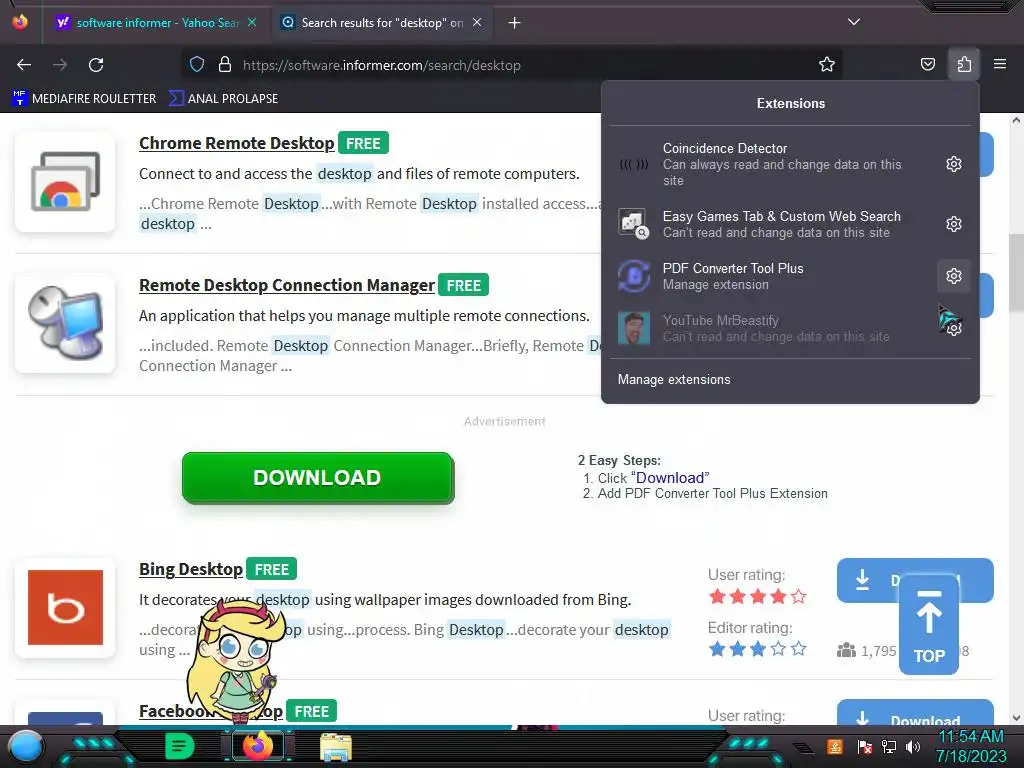This screenshot has height=768, width=1024.
Task: Toggle the Extensions puzzle-piece toolbar button
Action: [x=964, y=65]
